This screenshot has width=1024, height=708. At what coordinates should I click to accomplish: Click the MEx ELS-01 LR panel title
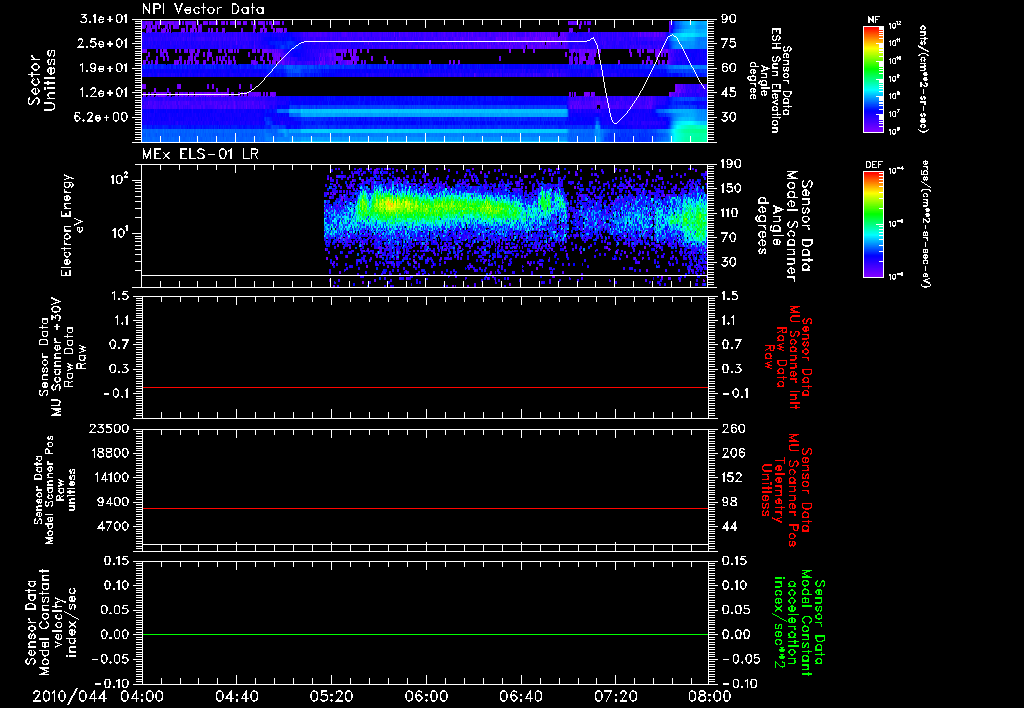[x=198, y=155]
